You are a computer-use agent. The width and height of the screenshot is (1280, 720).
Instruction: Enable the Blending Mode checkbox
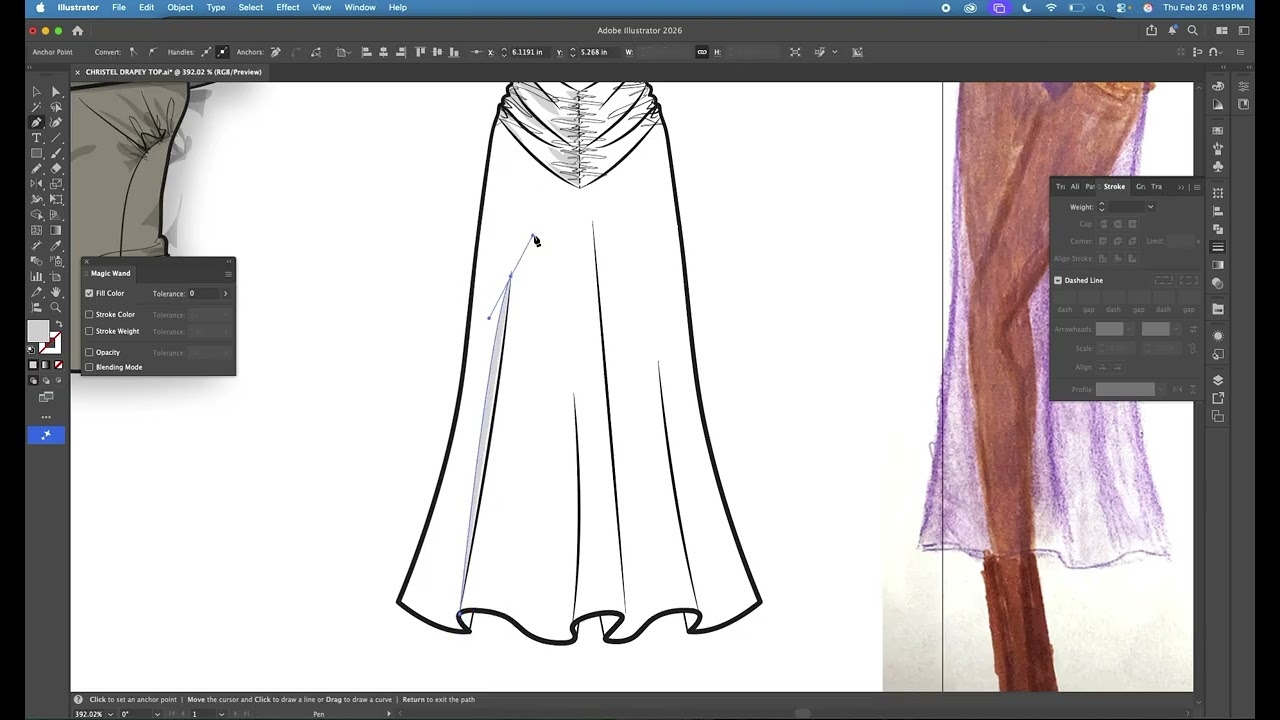click(89, 367)
